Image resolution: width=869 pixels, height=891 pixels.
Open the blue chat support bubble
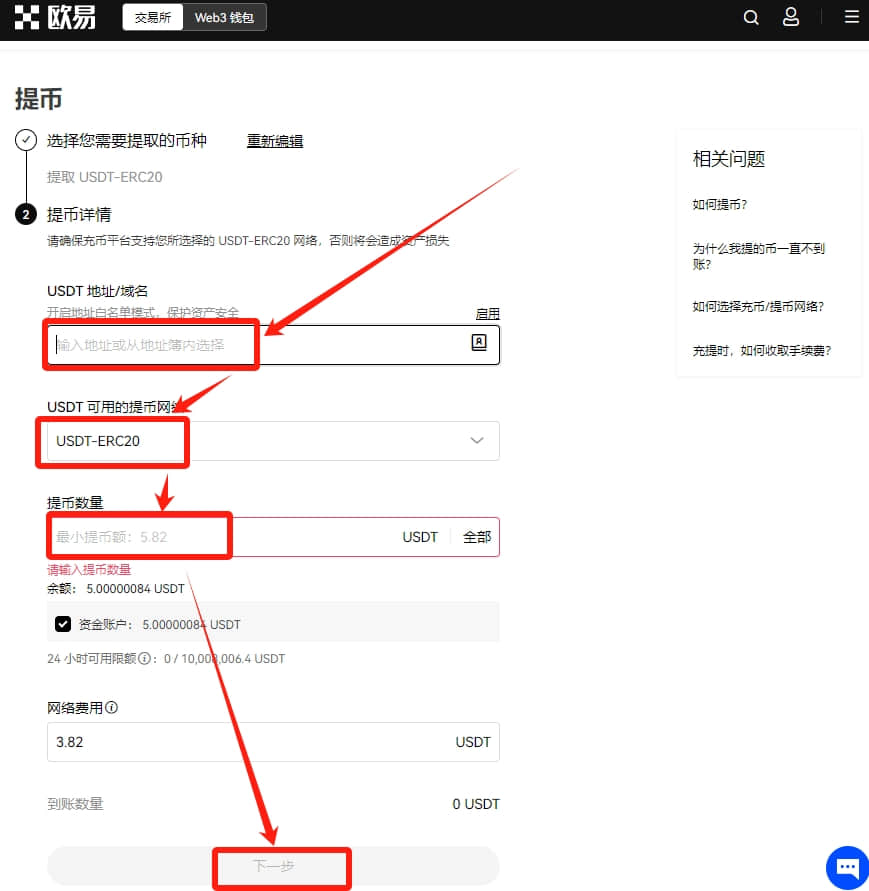[847, 867]
